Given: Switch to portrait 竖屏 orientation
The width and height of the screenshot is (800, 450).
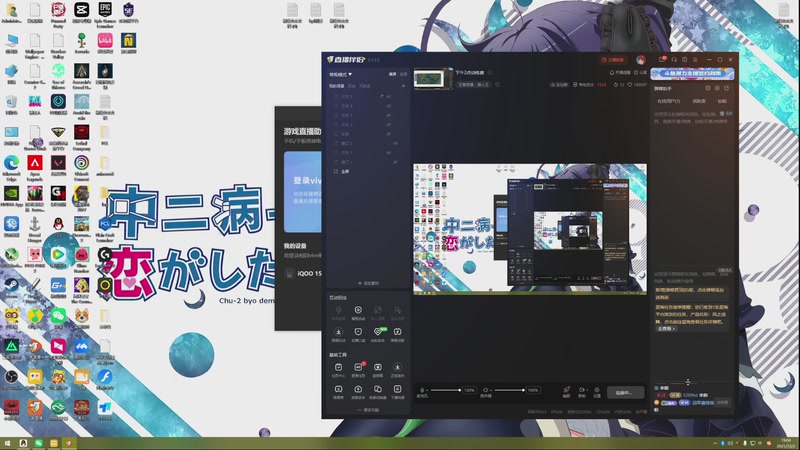Looking at the screenshot, I should coord(404,74).
